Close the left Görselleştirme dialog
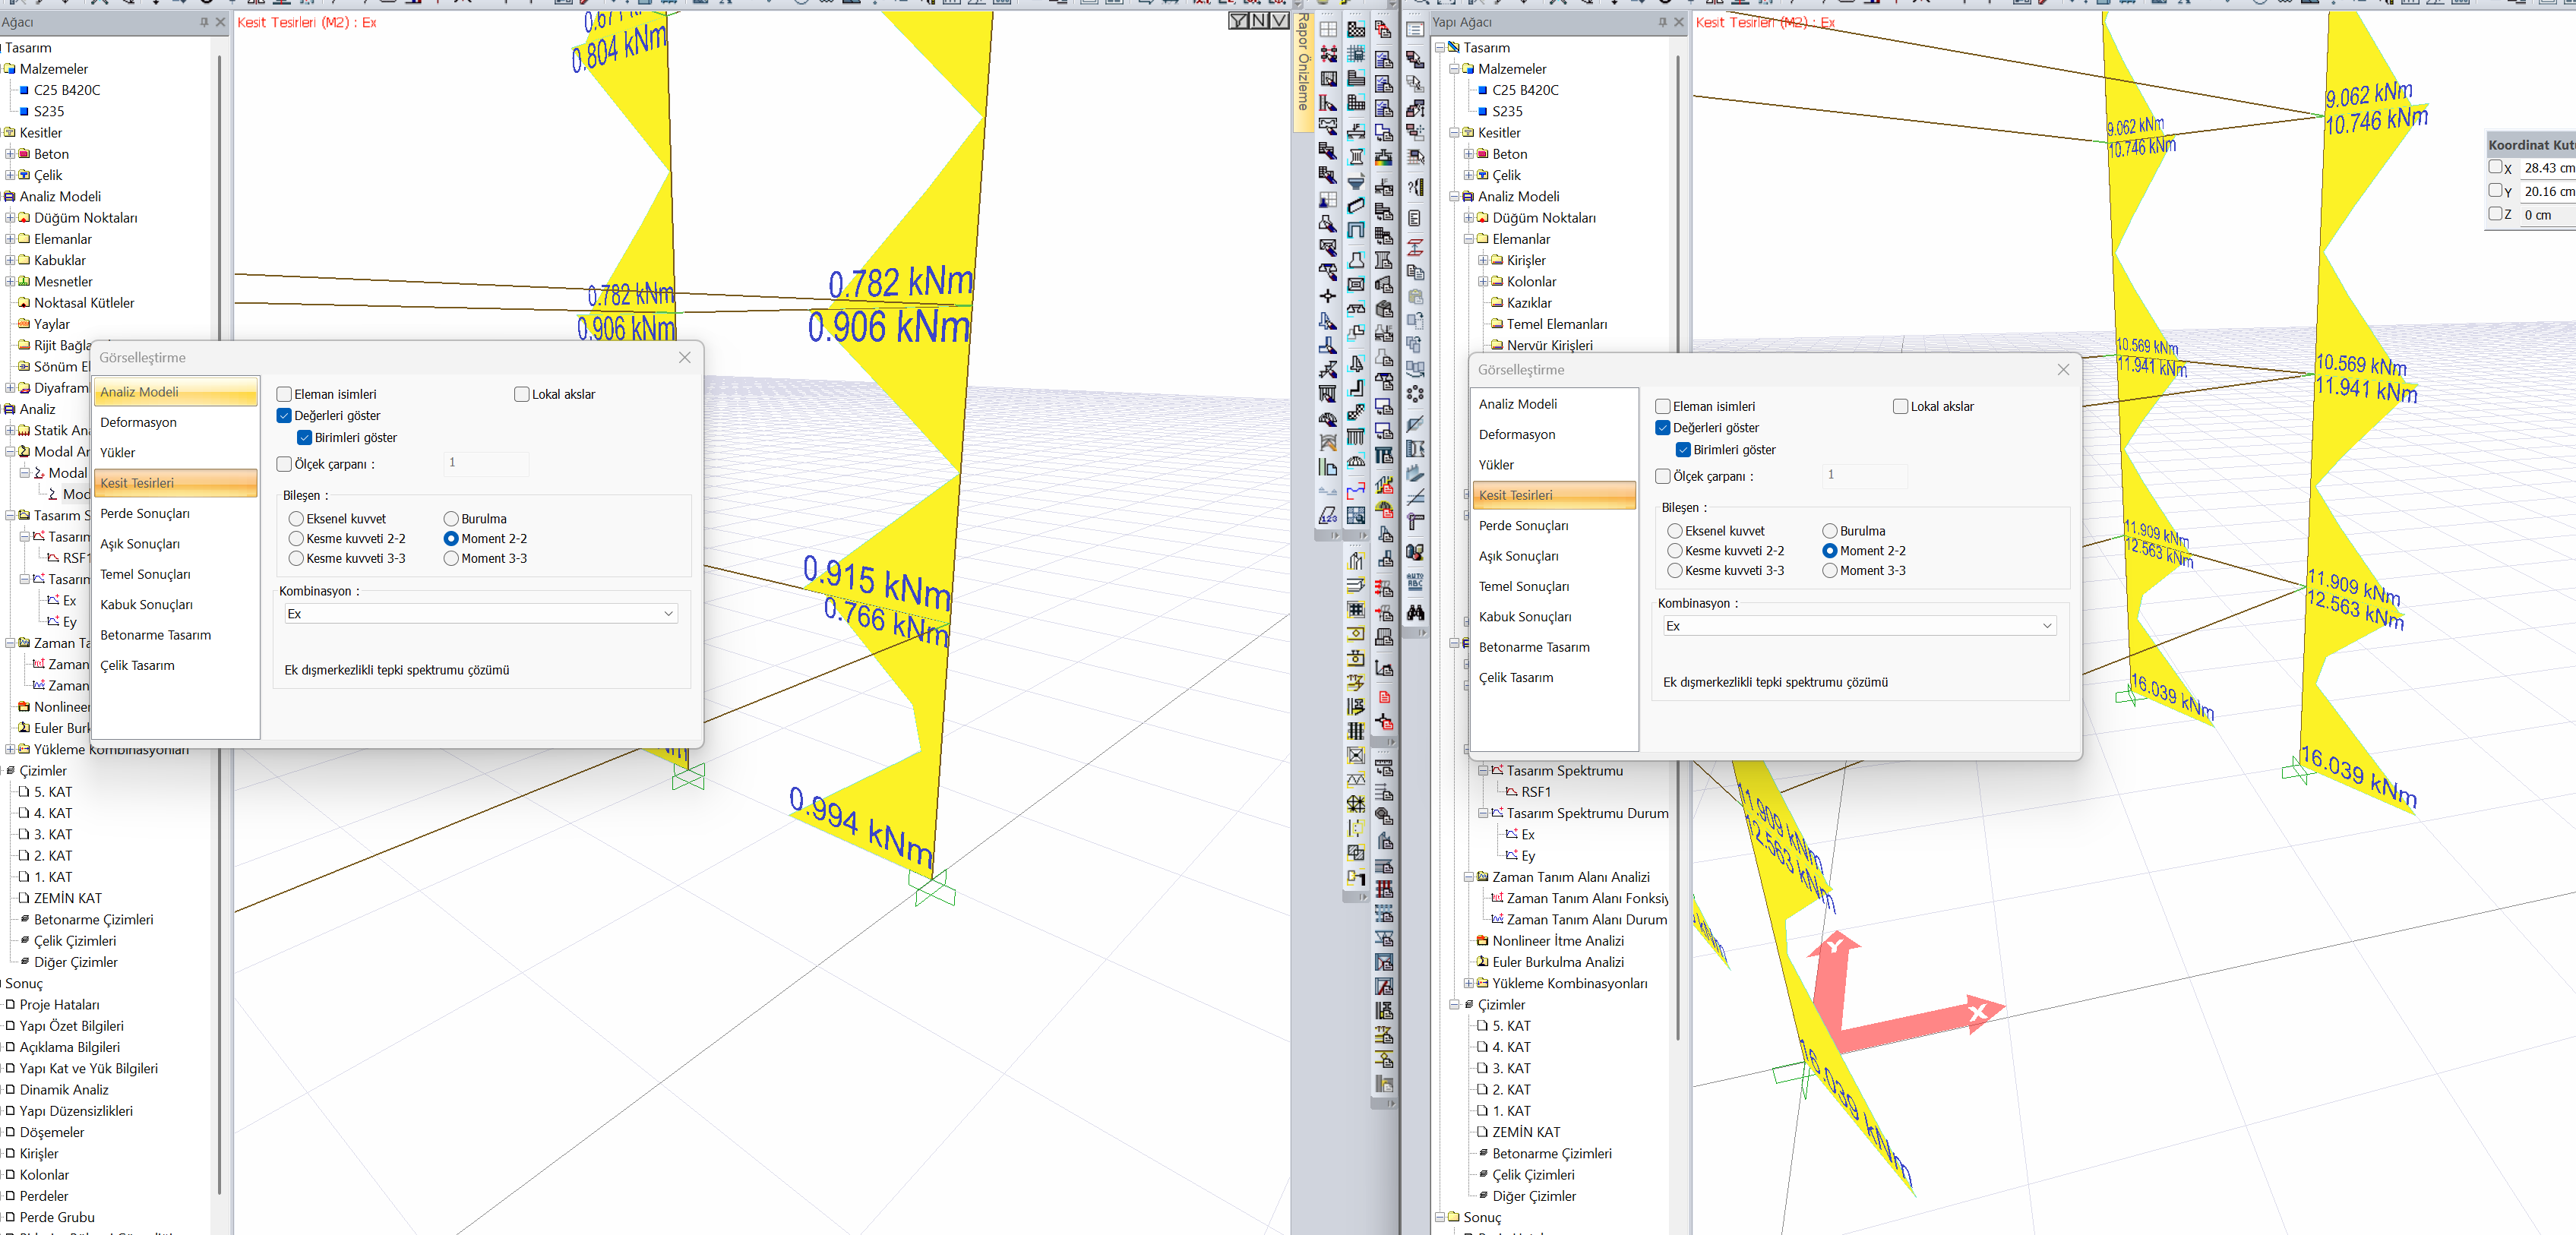The image size is (2576, 1235). point(685,358)
